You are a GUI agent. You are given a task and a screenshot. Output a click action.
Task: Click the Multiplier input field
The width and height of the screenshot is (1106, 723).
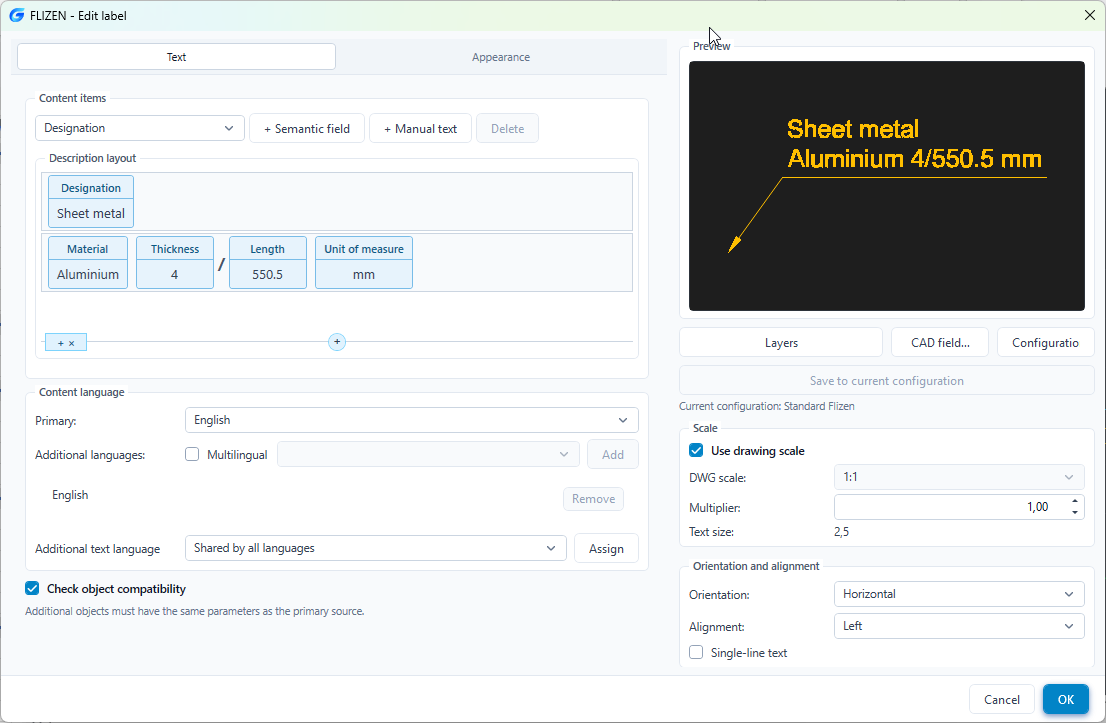(950, 507)
